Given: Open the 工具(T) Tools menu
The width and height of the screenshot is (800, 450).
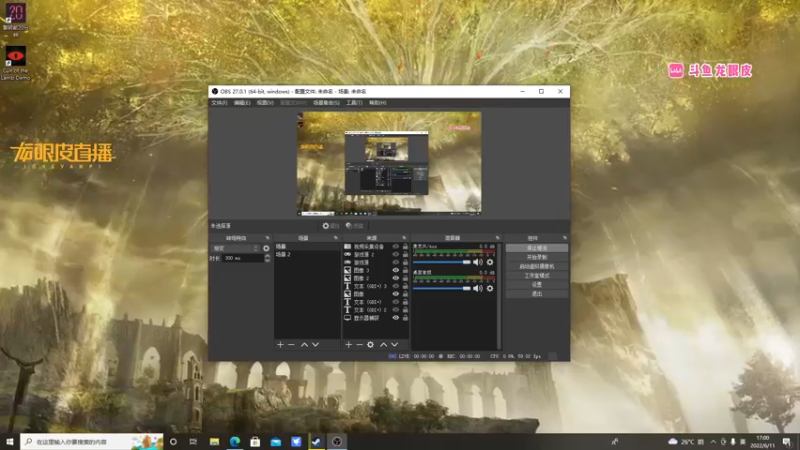Looking at the screenshot, I should click(354, 103).
